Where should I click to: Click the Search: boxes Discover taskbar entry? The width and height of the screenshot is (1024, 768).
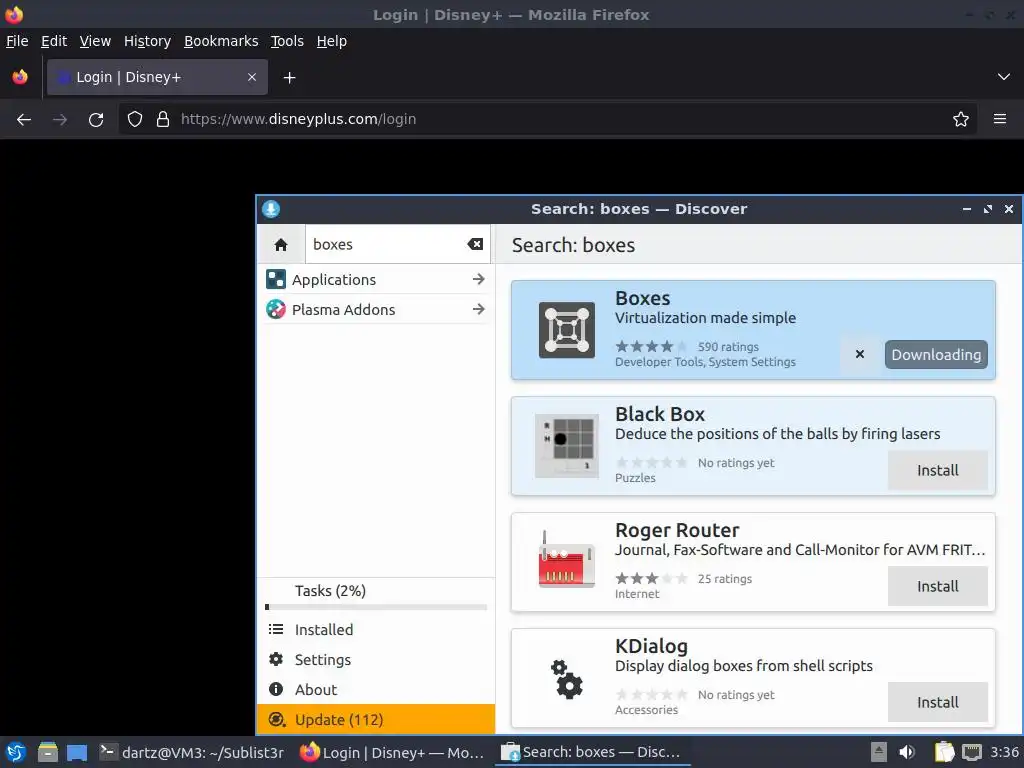(592, 752)
